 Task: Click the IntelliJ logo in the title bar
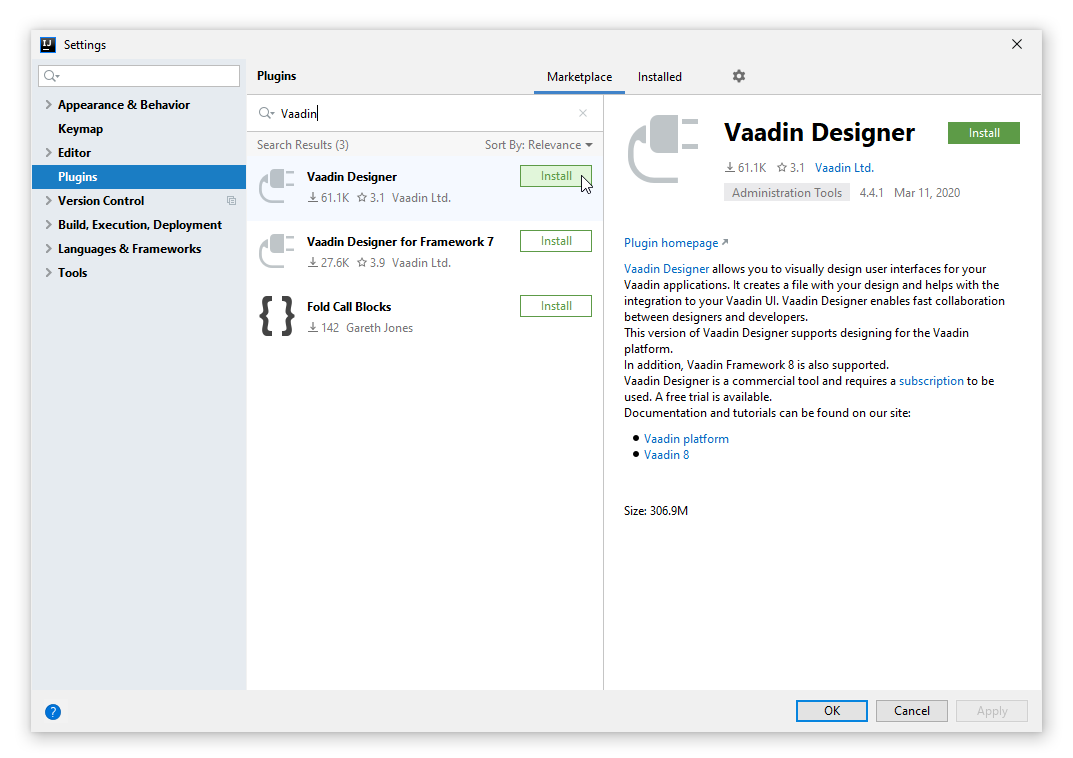click(47, 44)
